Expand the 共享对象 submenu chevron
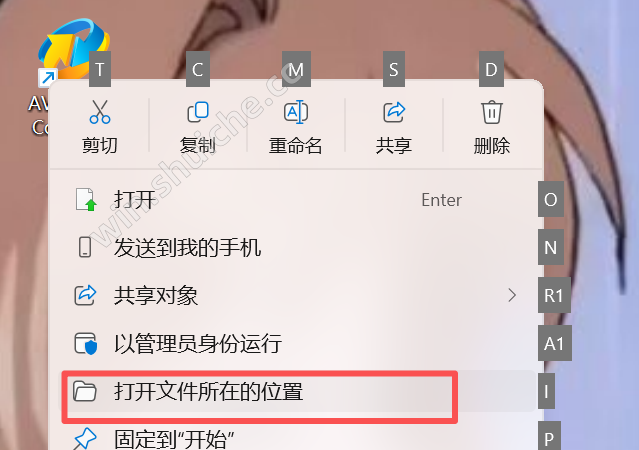This screenshot has width=639, height=450. (512, 295)
